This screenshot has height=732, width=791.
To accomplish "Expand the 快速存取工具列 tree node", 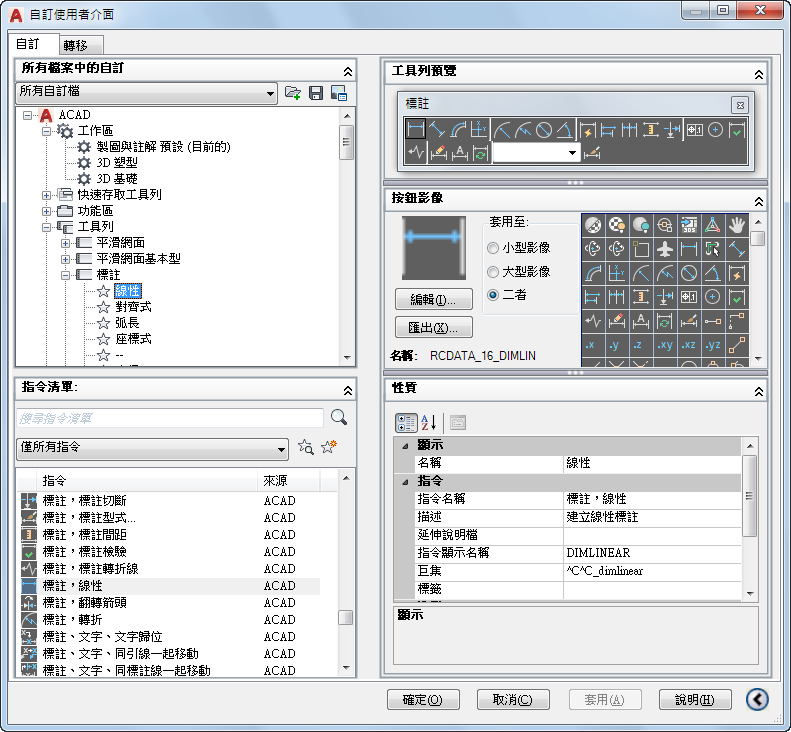I will [46, 195].
